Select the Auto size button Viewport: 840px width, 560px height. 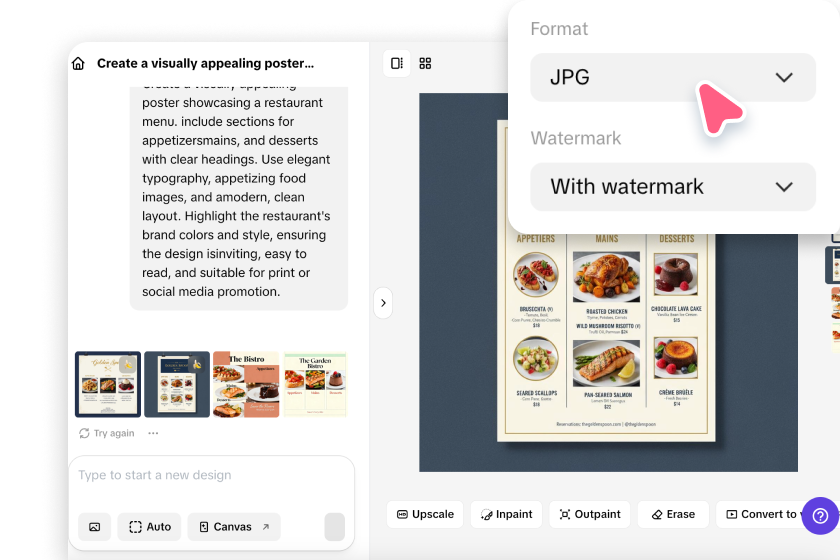click(x=149, y=527)
